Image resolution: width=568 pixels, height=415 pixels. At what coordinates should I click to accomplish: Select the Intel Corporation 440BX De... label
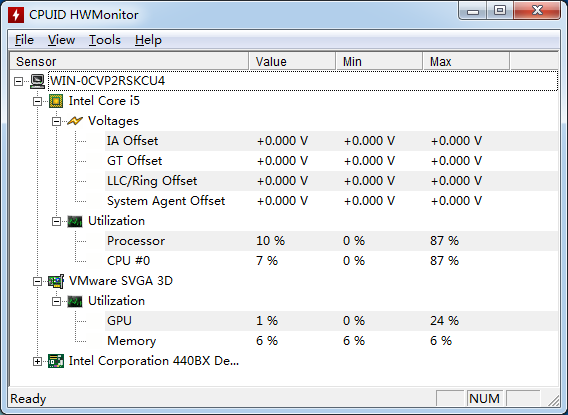pos(154,361)
